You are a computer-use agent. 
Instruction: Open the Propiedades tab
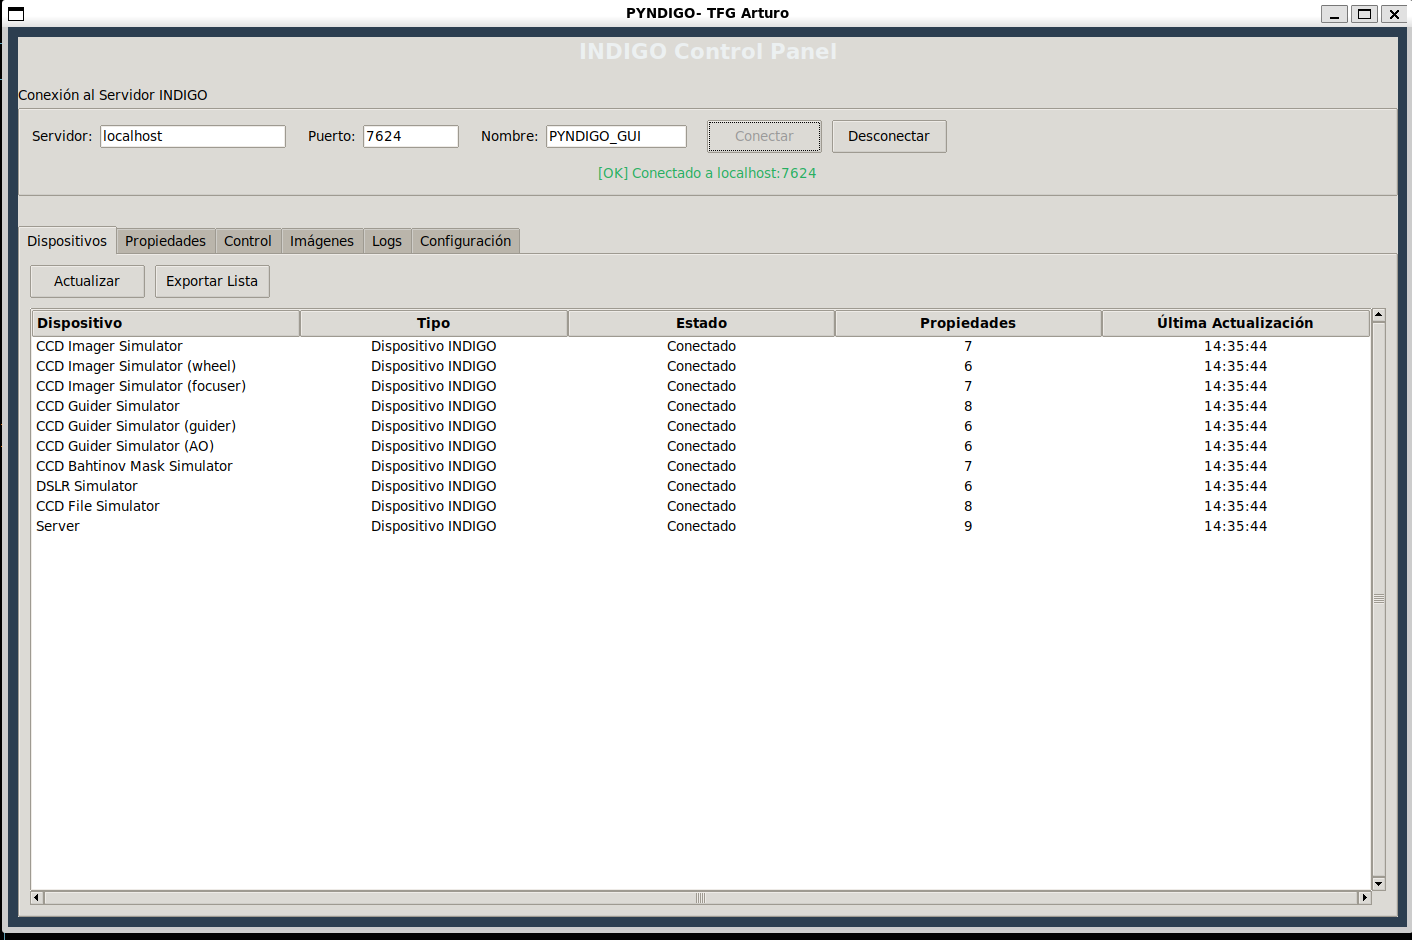point(165,241)
